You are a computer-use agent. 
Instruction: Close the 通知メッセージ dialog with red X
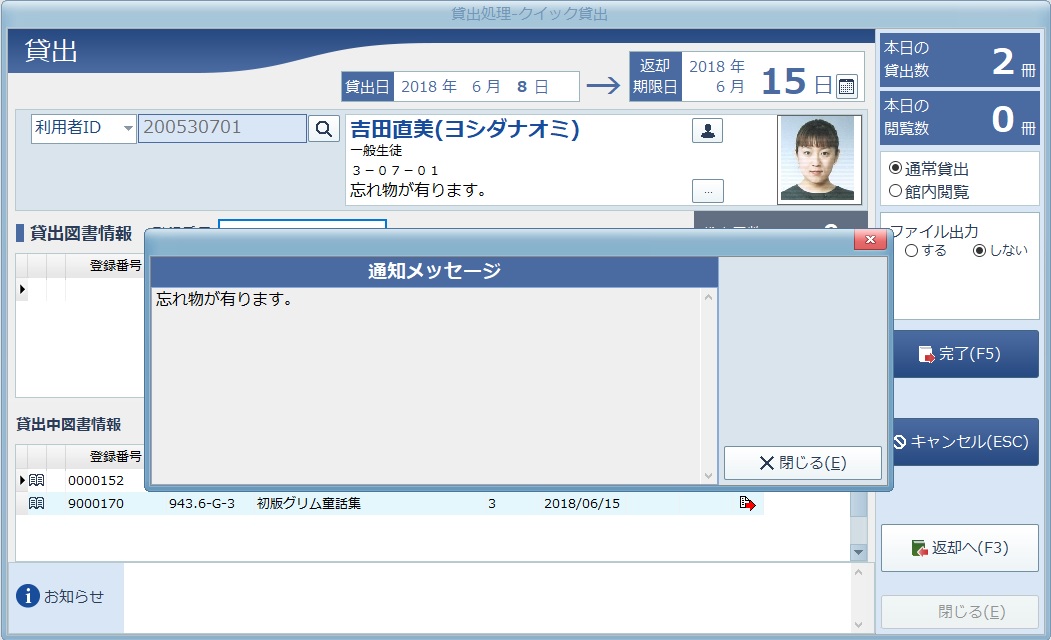click(x=870, y=239)
